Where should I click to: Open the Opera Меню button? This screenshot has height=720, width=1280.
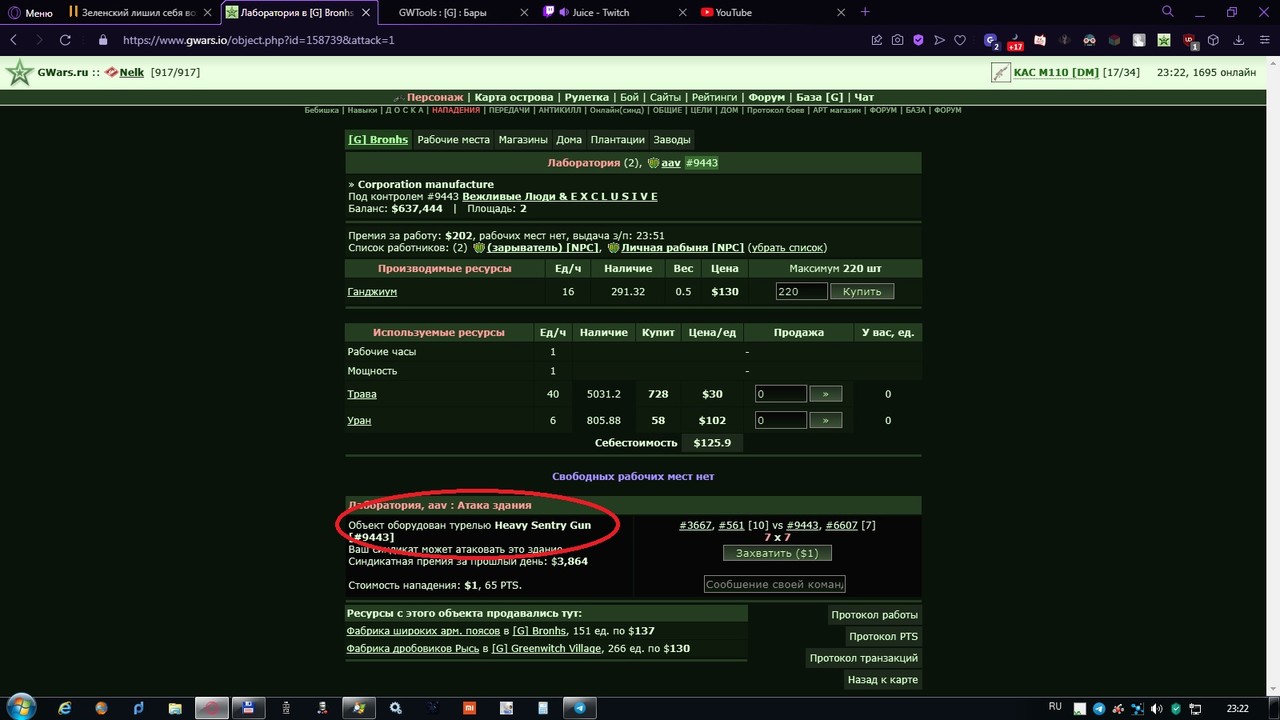click(x=30, y=13)
